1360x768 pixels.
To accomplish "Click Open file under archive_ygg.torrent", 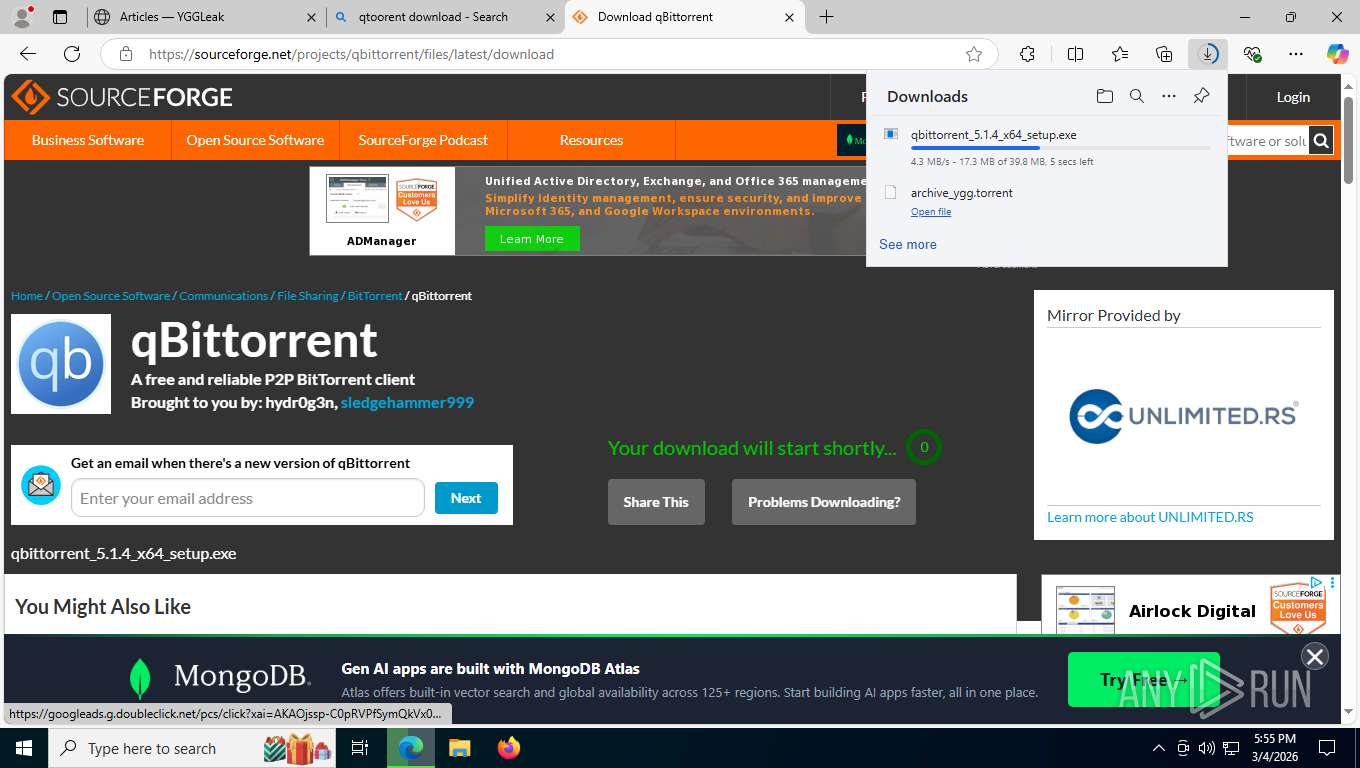I will pos(931,212).
